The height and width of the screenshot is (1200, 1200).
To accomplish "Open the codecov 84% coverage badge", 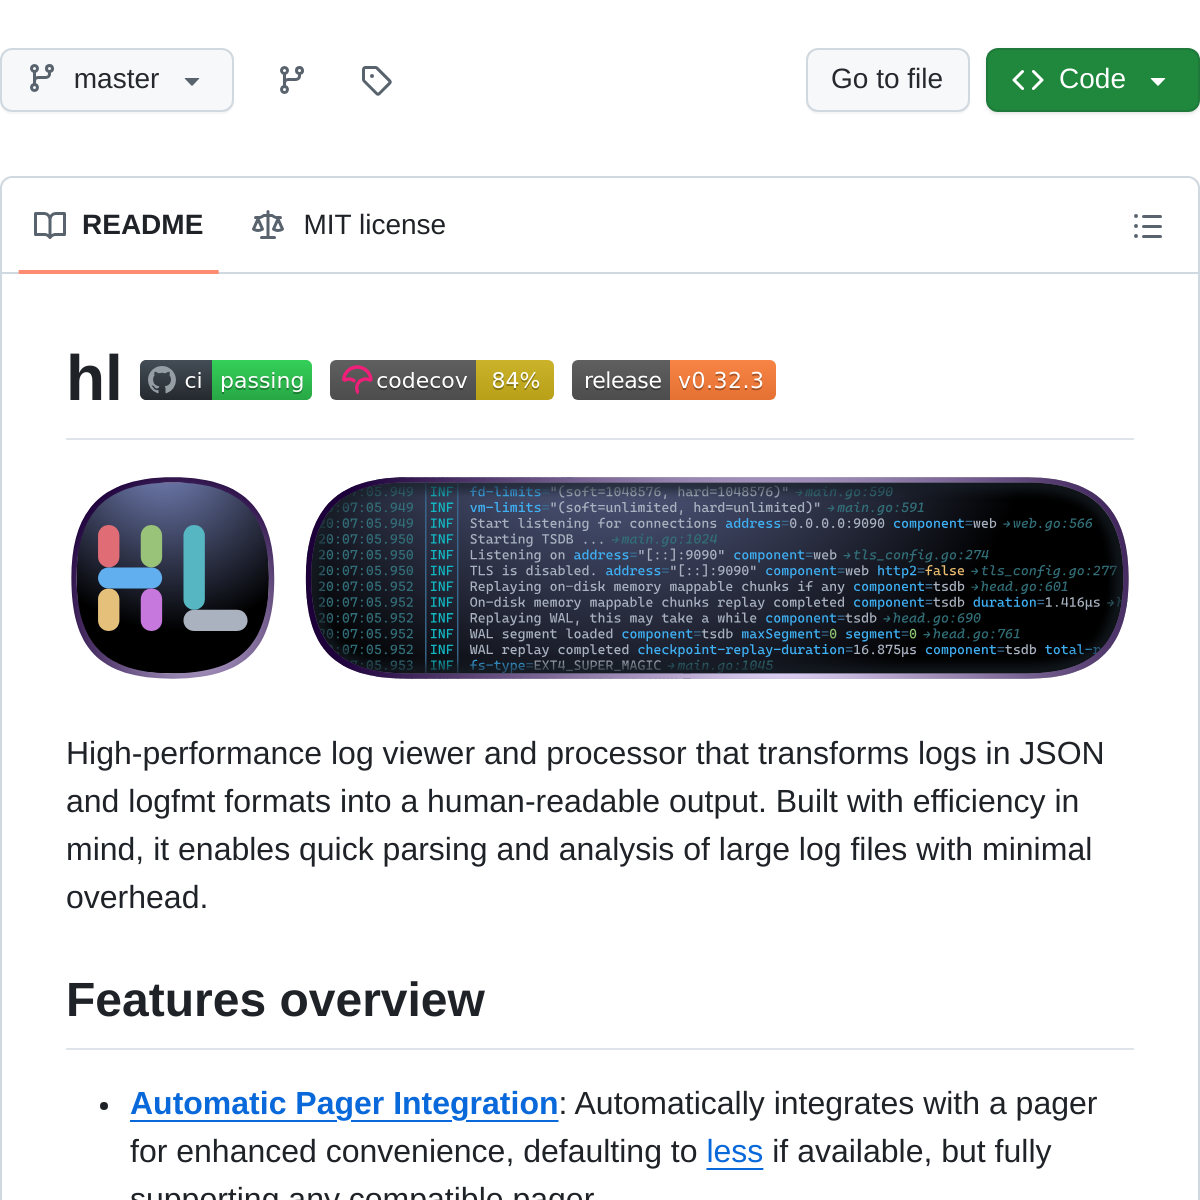I will tap(441, 380).
